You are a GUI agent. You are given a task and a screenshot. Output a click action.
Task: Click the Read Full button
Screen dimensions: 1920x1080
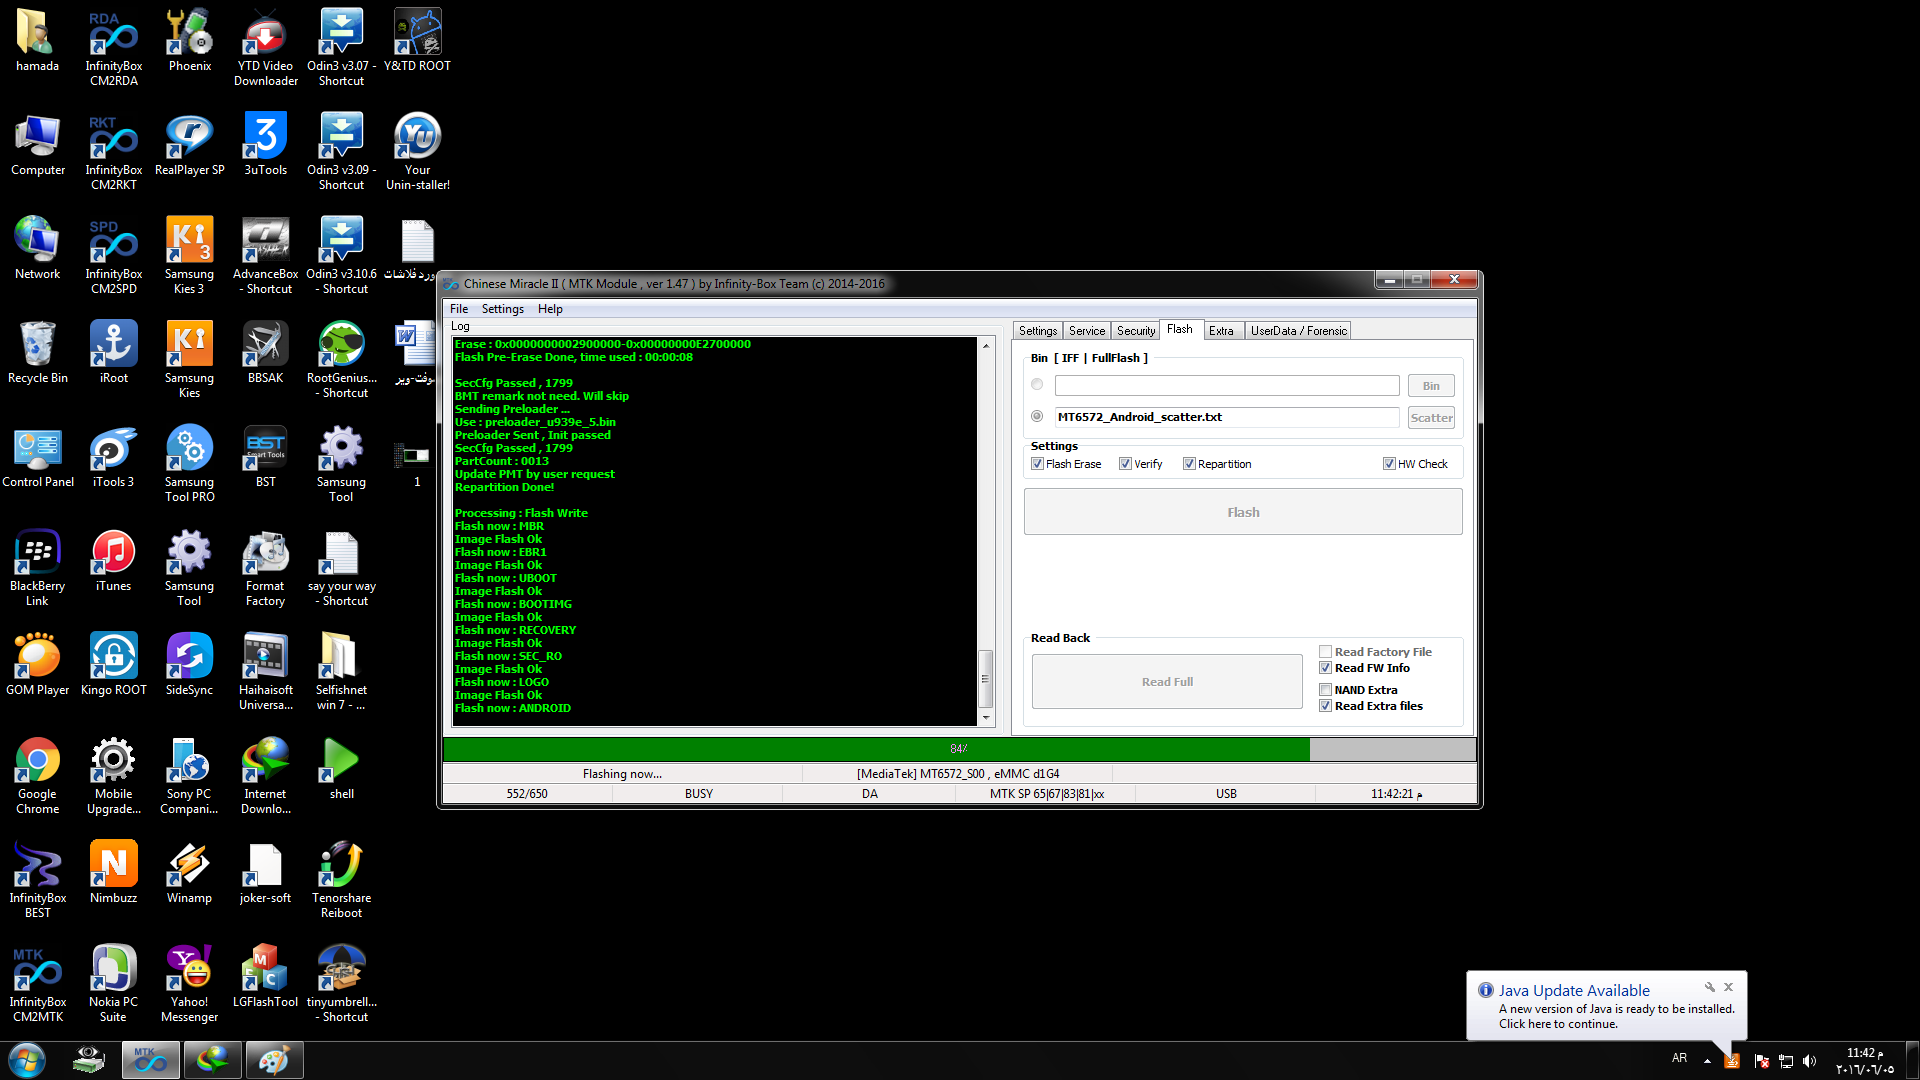(x=1167, y=682)
